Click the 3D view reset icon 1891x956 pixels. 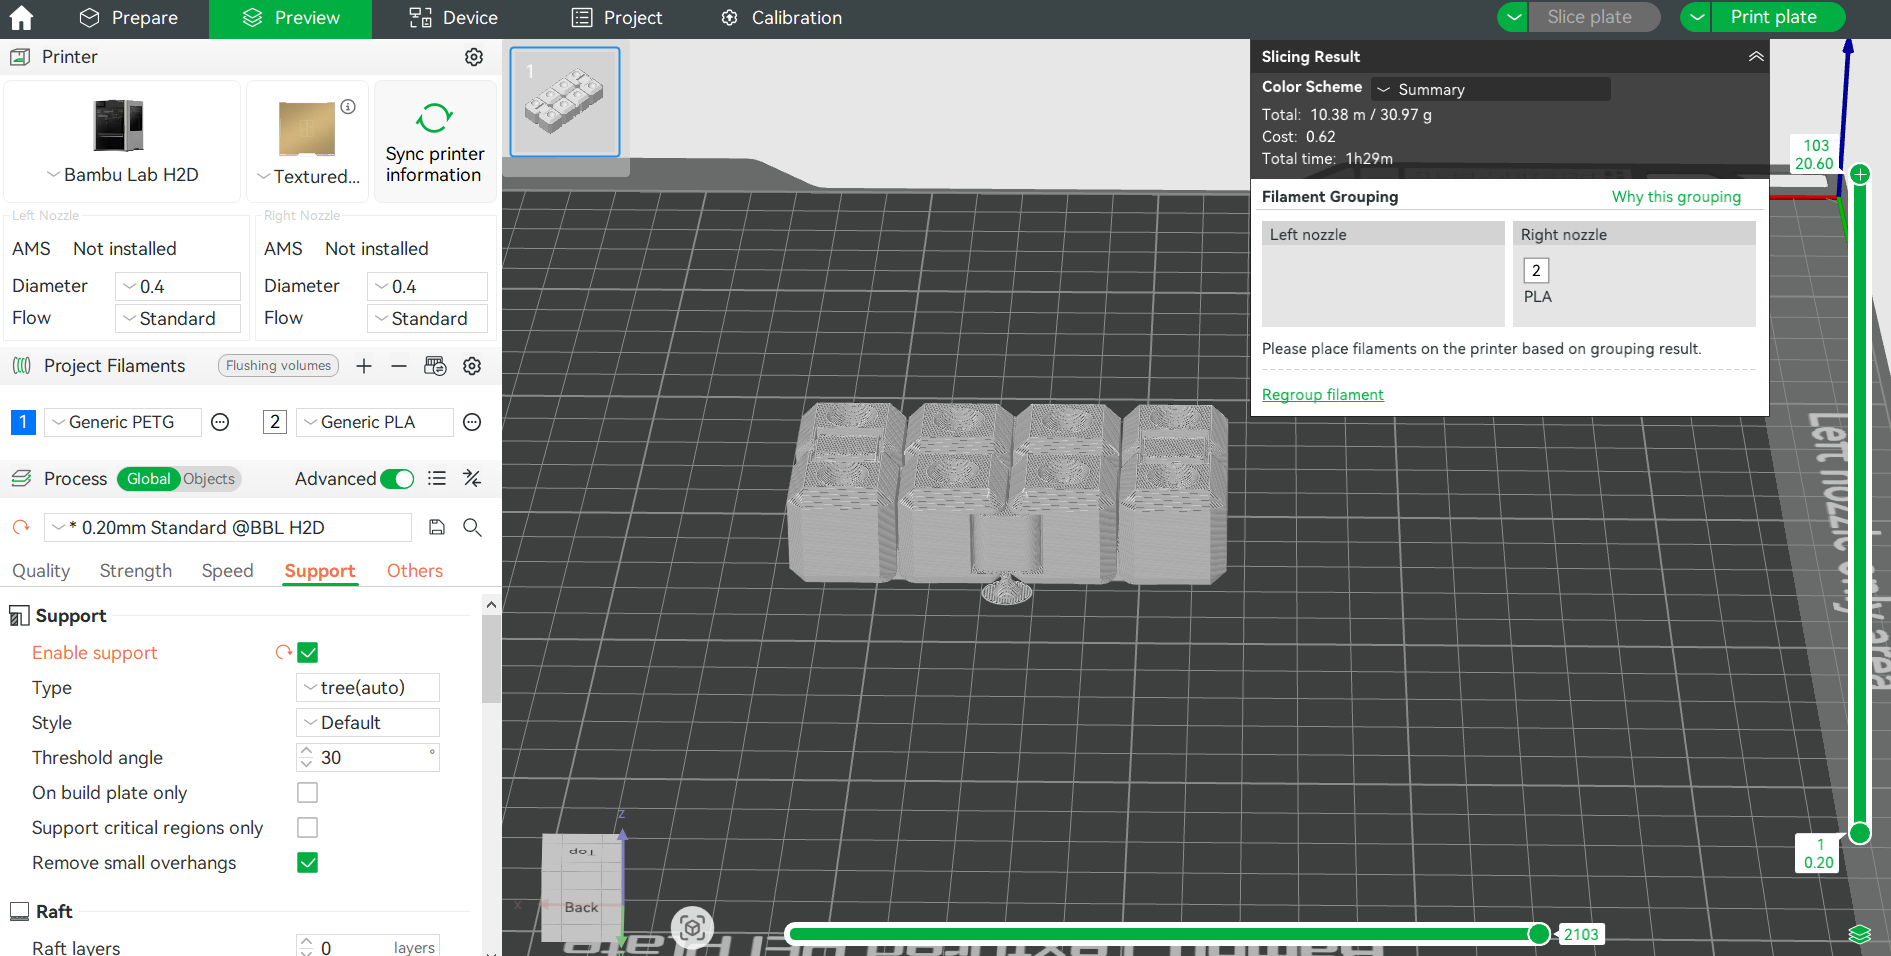tap(692, 928)
